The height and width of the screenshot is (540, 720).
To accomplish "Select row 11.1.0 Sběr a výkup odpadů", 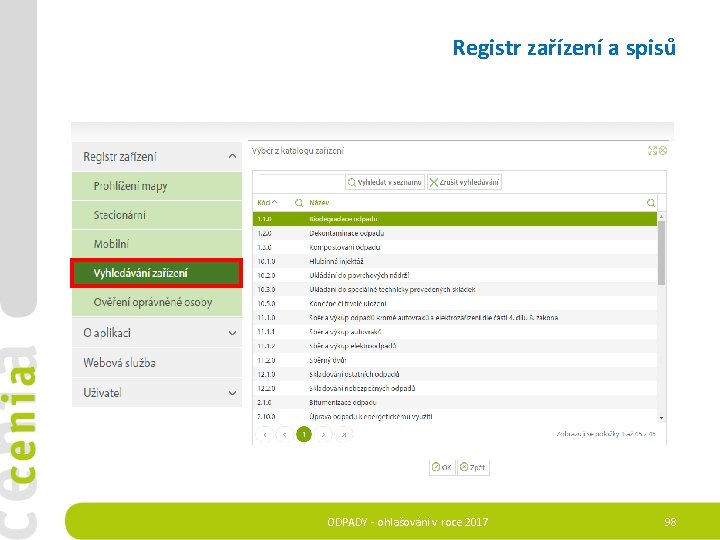I will click(x=455, y=318).
